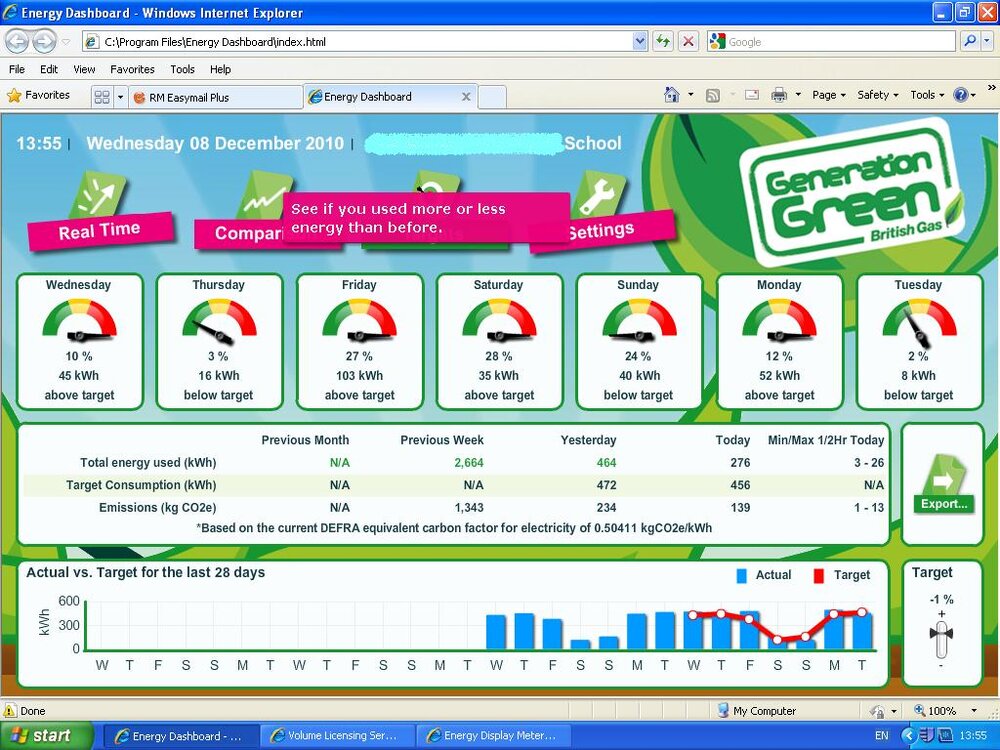Open the Page command menu
1000x750 pixels.
[x=828, y=95]
